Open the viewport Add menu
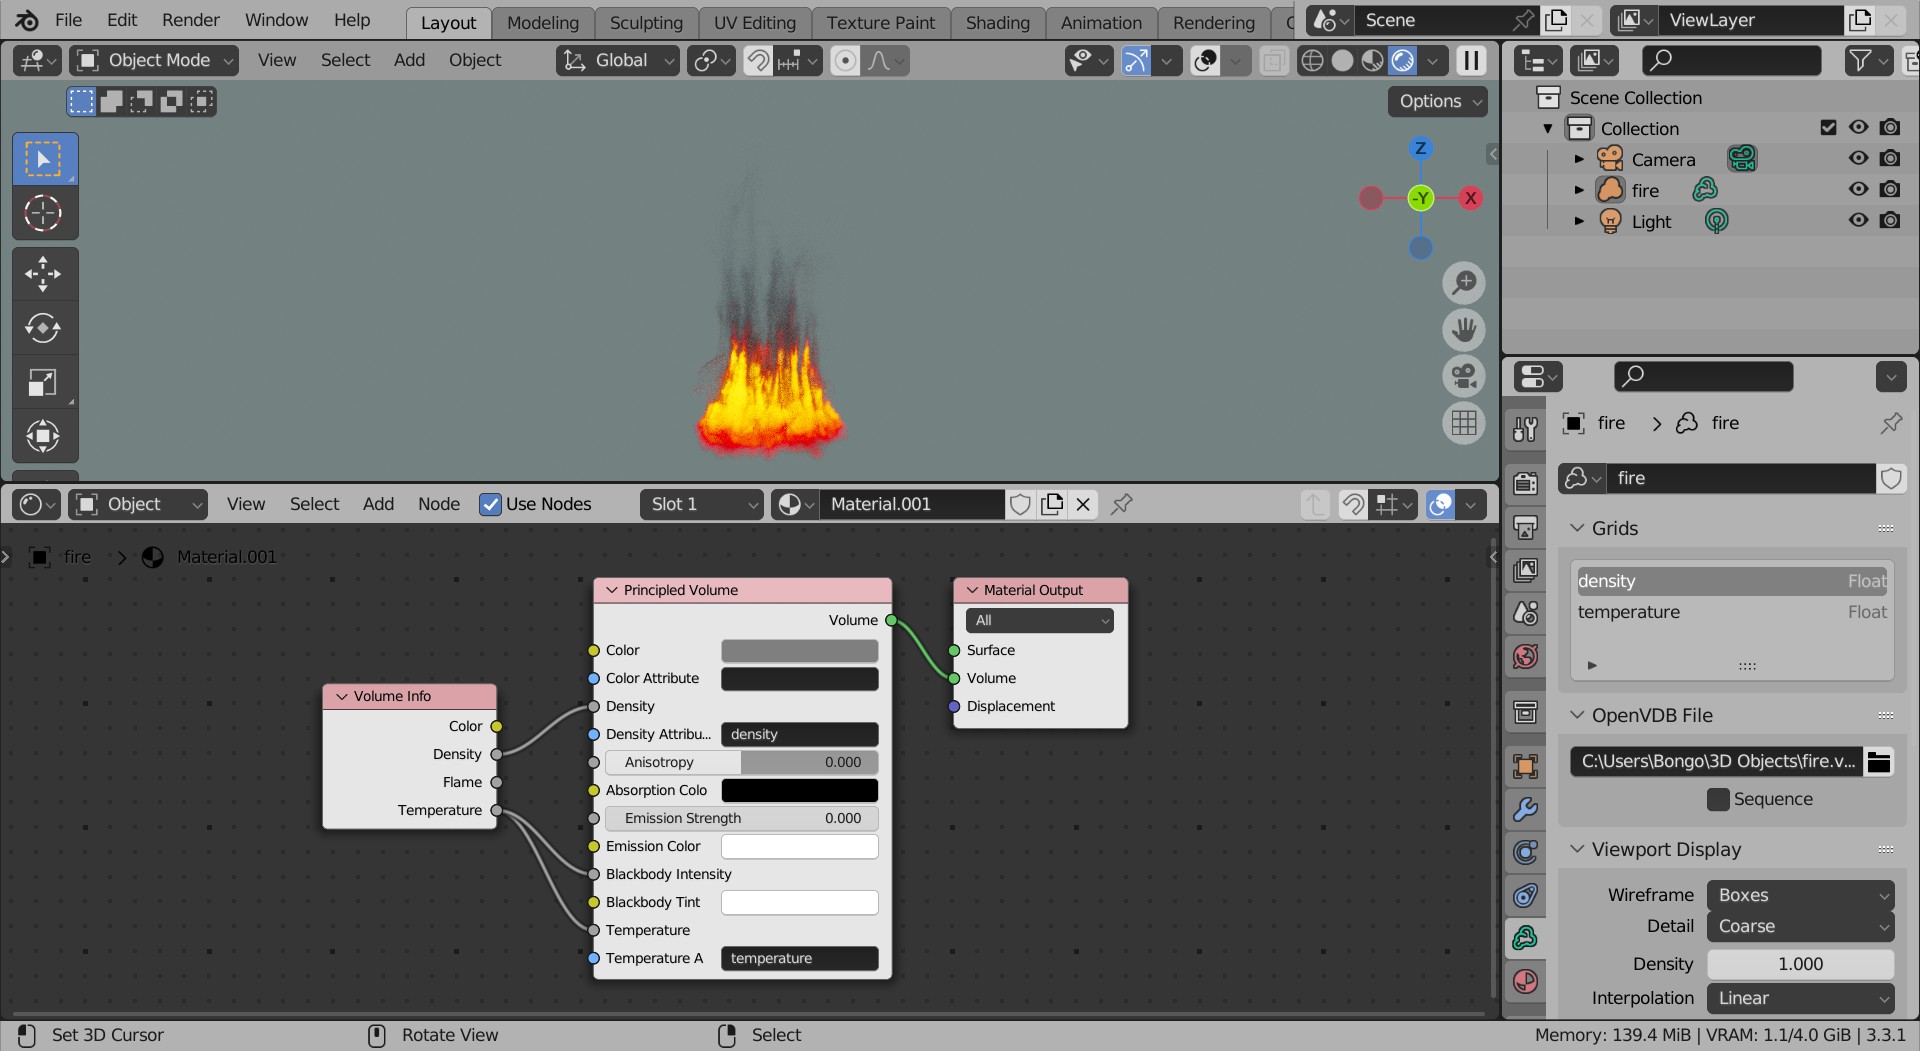 (409, 60)
